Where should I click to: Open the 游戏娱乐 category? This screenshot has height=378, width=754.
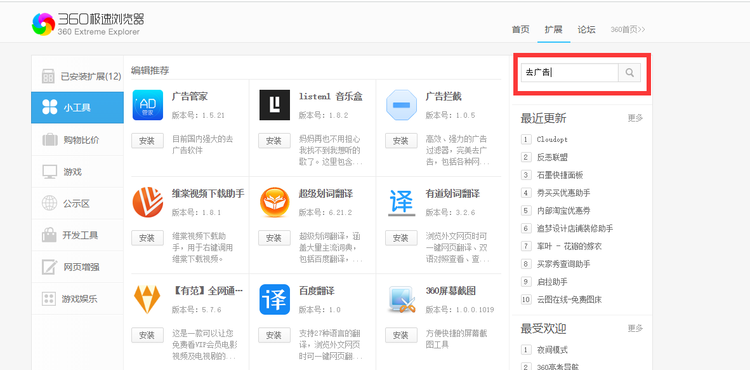pyautogui.click(x=77, y=299)
